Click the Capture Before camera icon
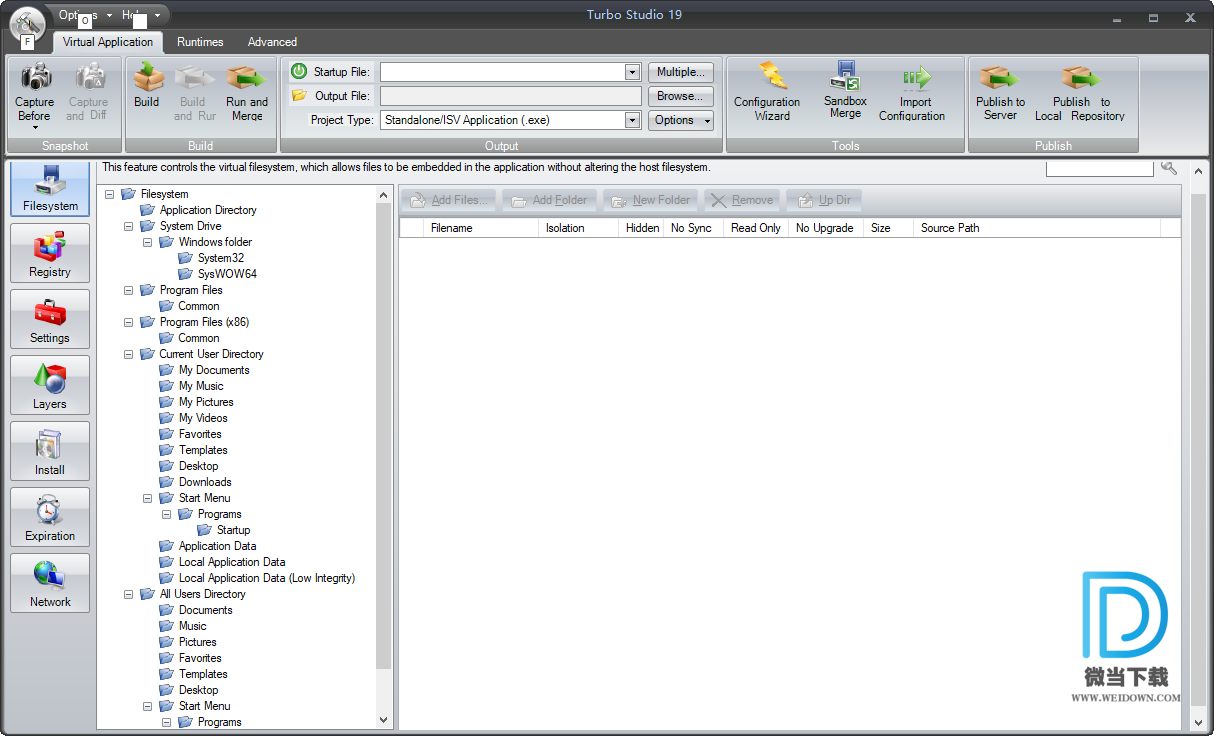 click(x=35, y=77)
